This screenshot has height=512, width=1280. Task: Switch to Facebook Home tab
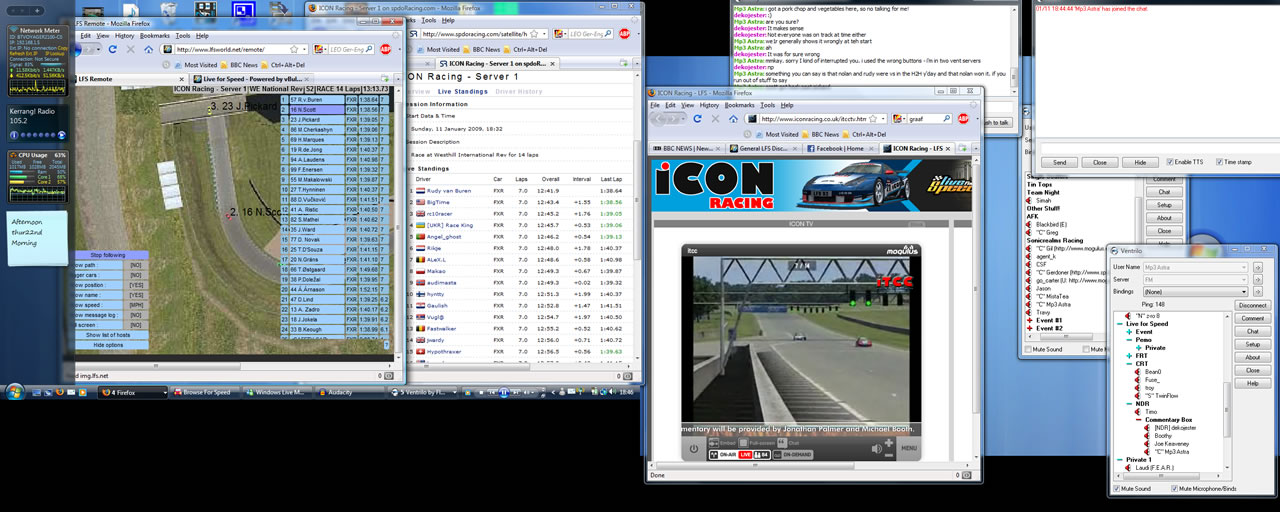pyautogui.click(x=841, y=148)
